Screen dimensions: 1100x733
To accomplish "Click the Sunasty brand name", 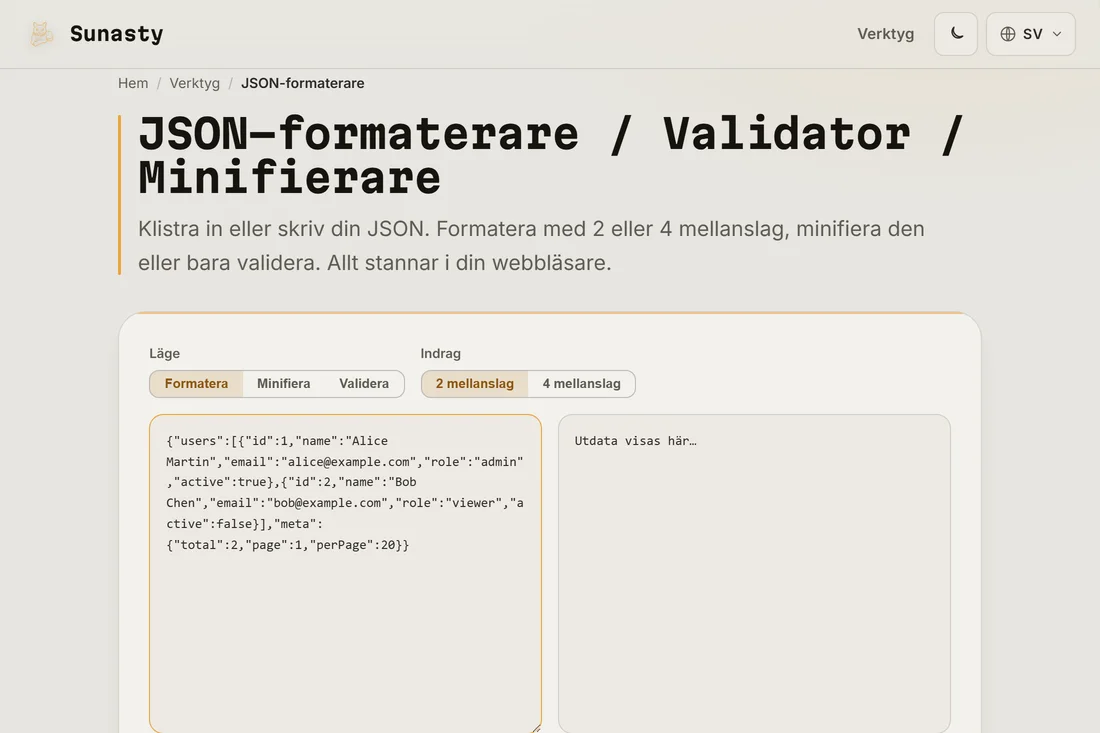I will coord(116,34).
